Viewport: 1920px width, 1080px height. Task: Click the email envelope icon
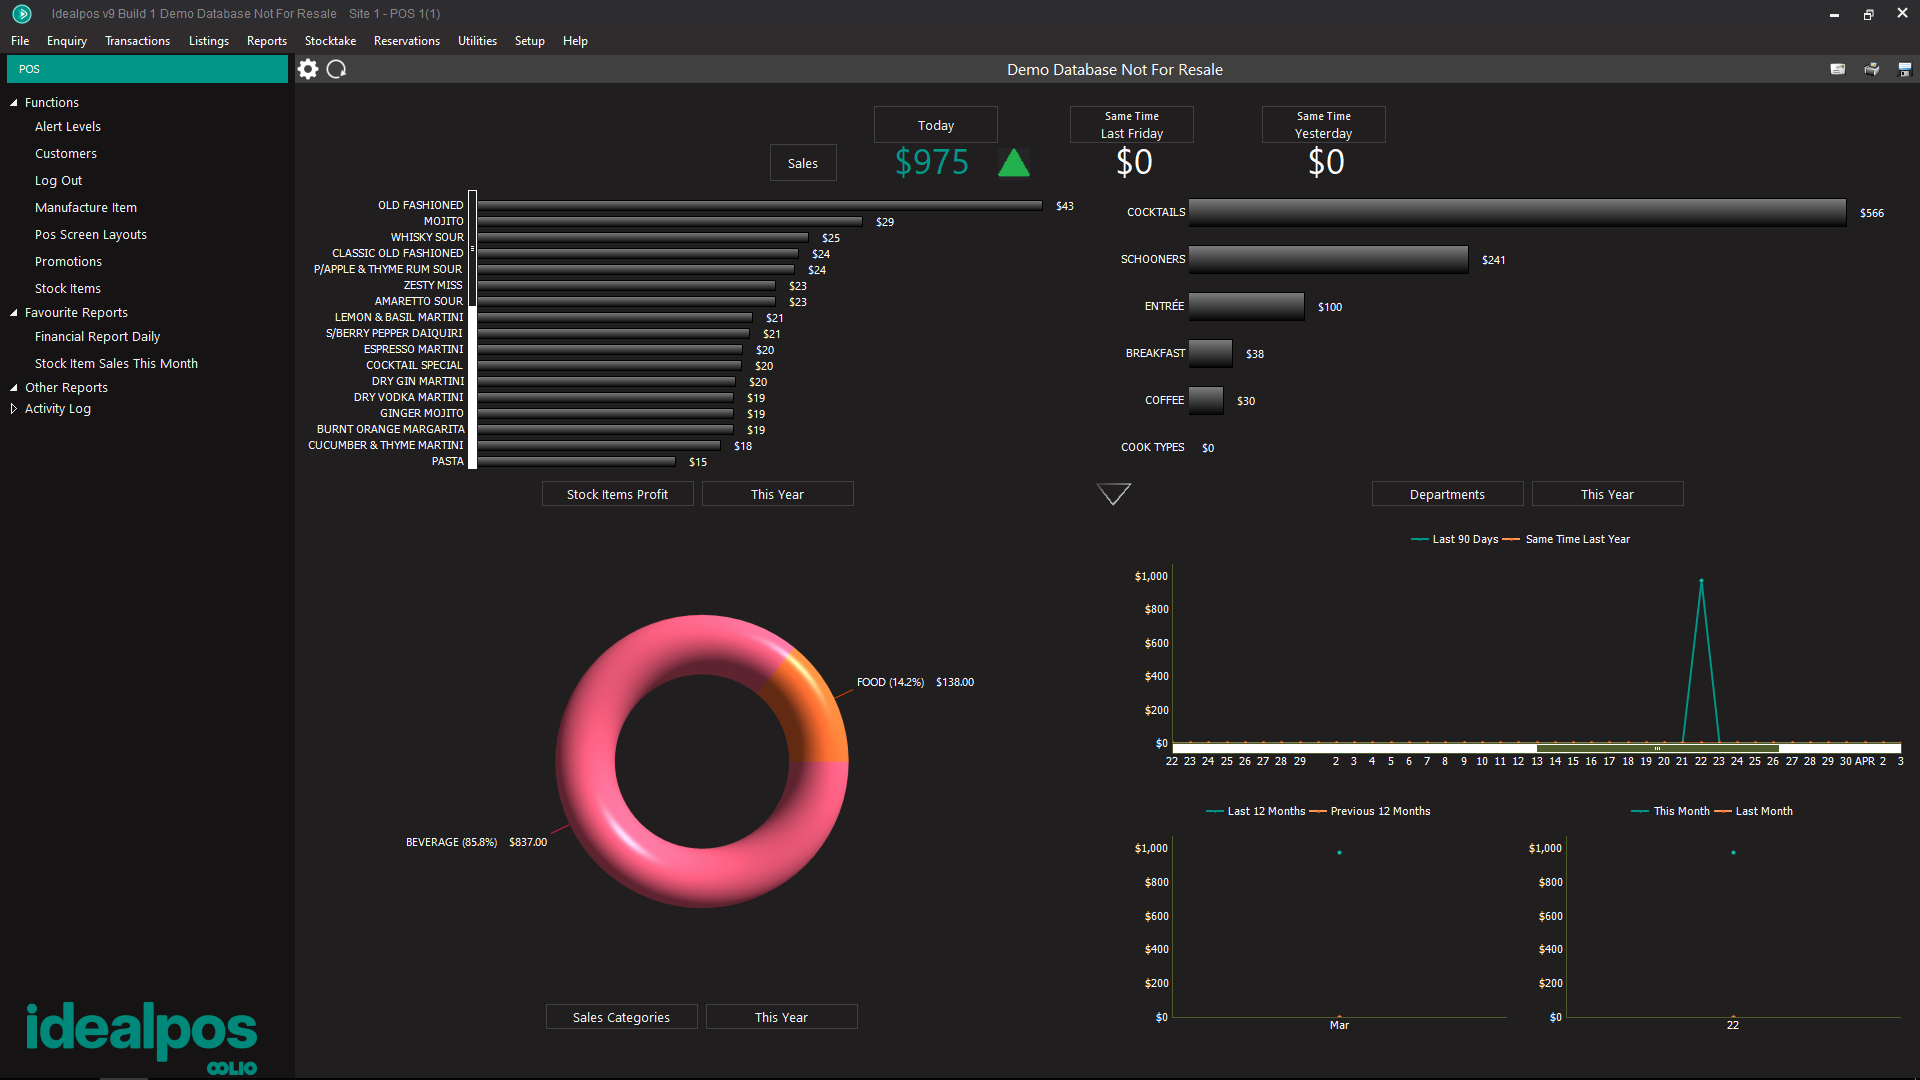[1838, 69]
